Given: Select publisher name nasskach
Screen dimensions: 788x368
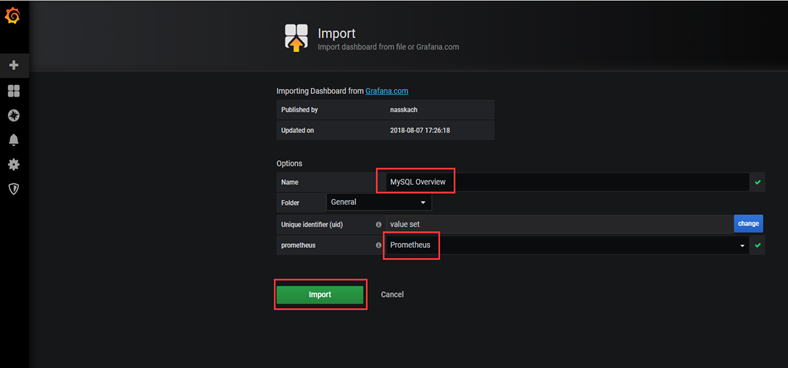Looking at the screenshot, I should 404,110.
